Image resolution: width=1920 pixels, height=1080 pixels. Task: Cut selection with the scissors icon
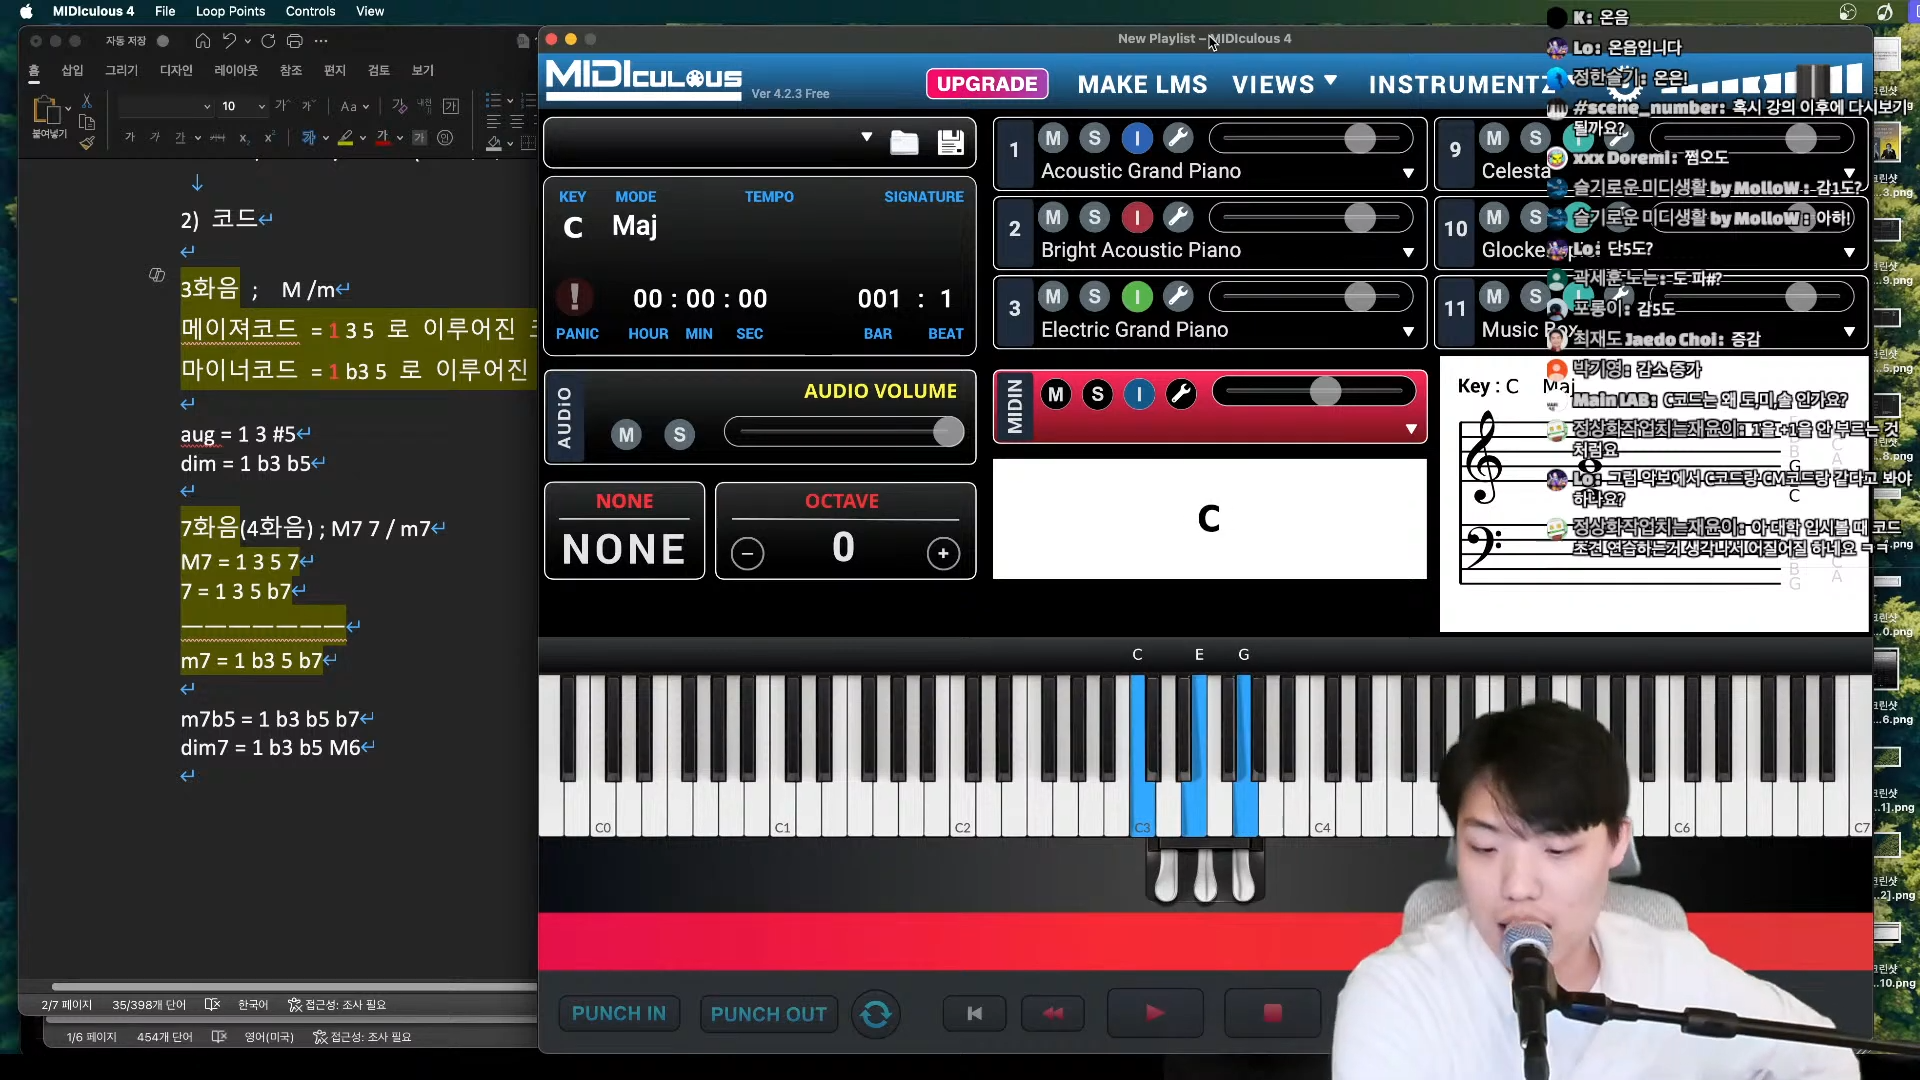tap(87, 100)
